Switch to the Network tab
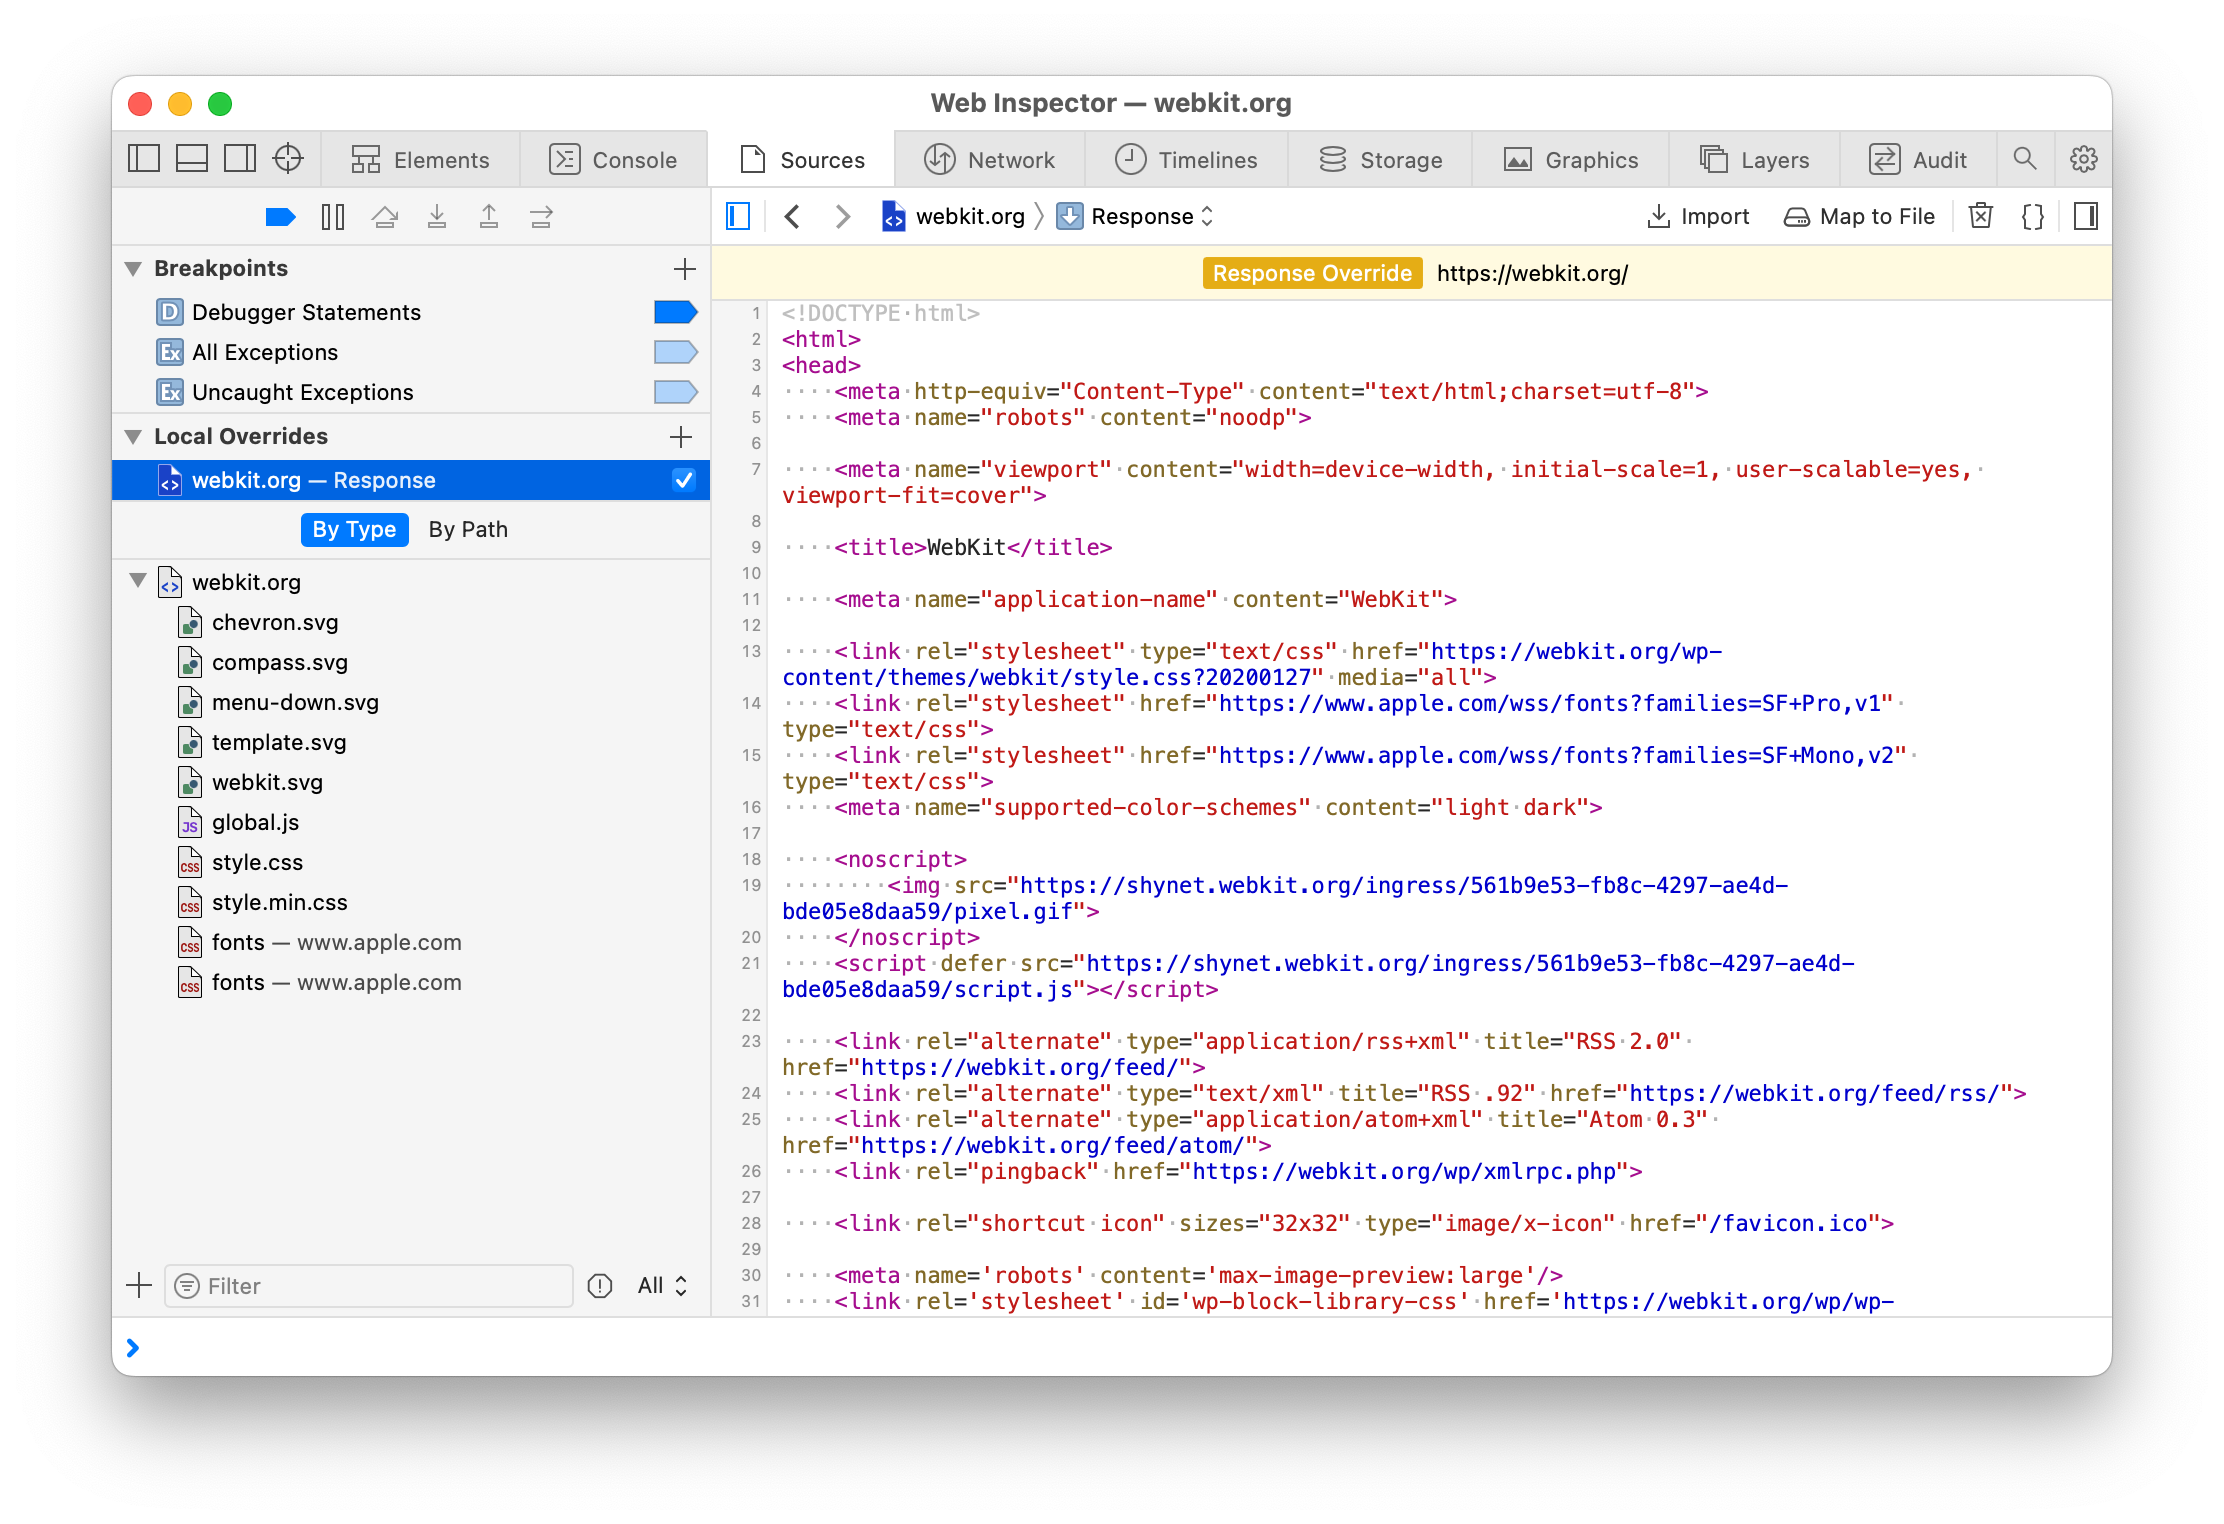The height and width of the screenshot is (1524, 2224). [x=989, y=160]
